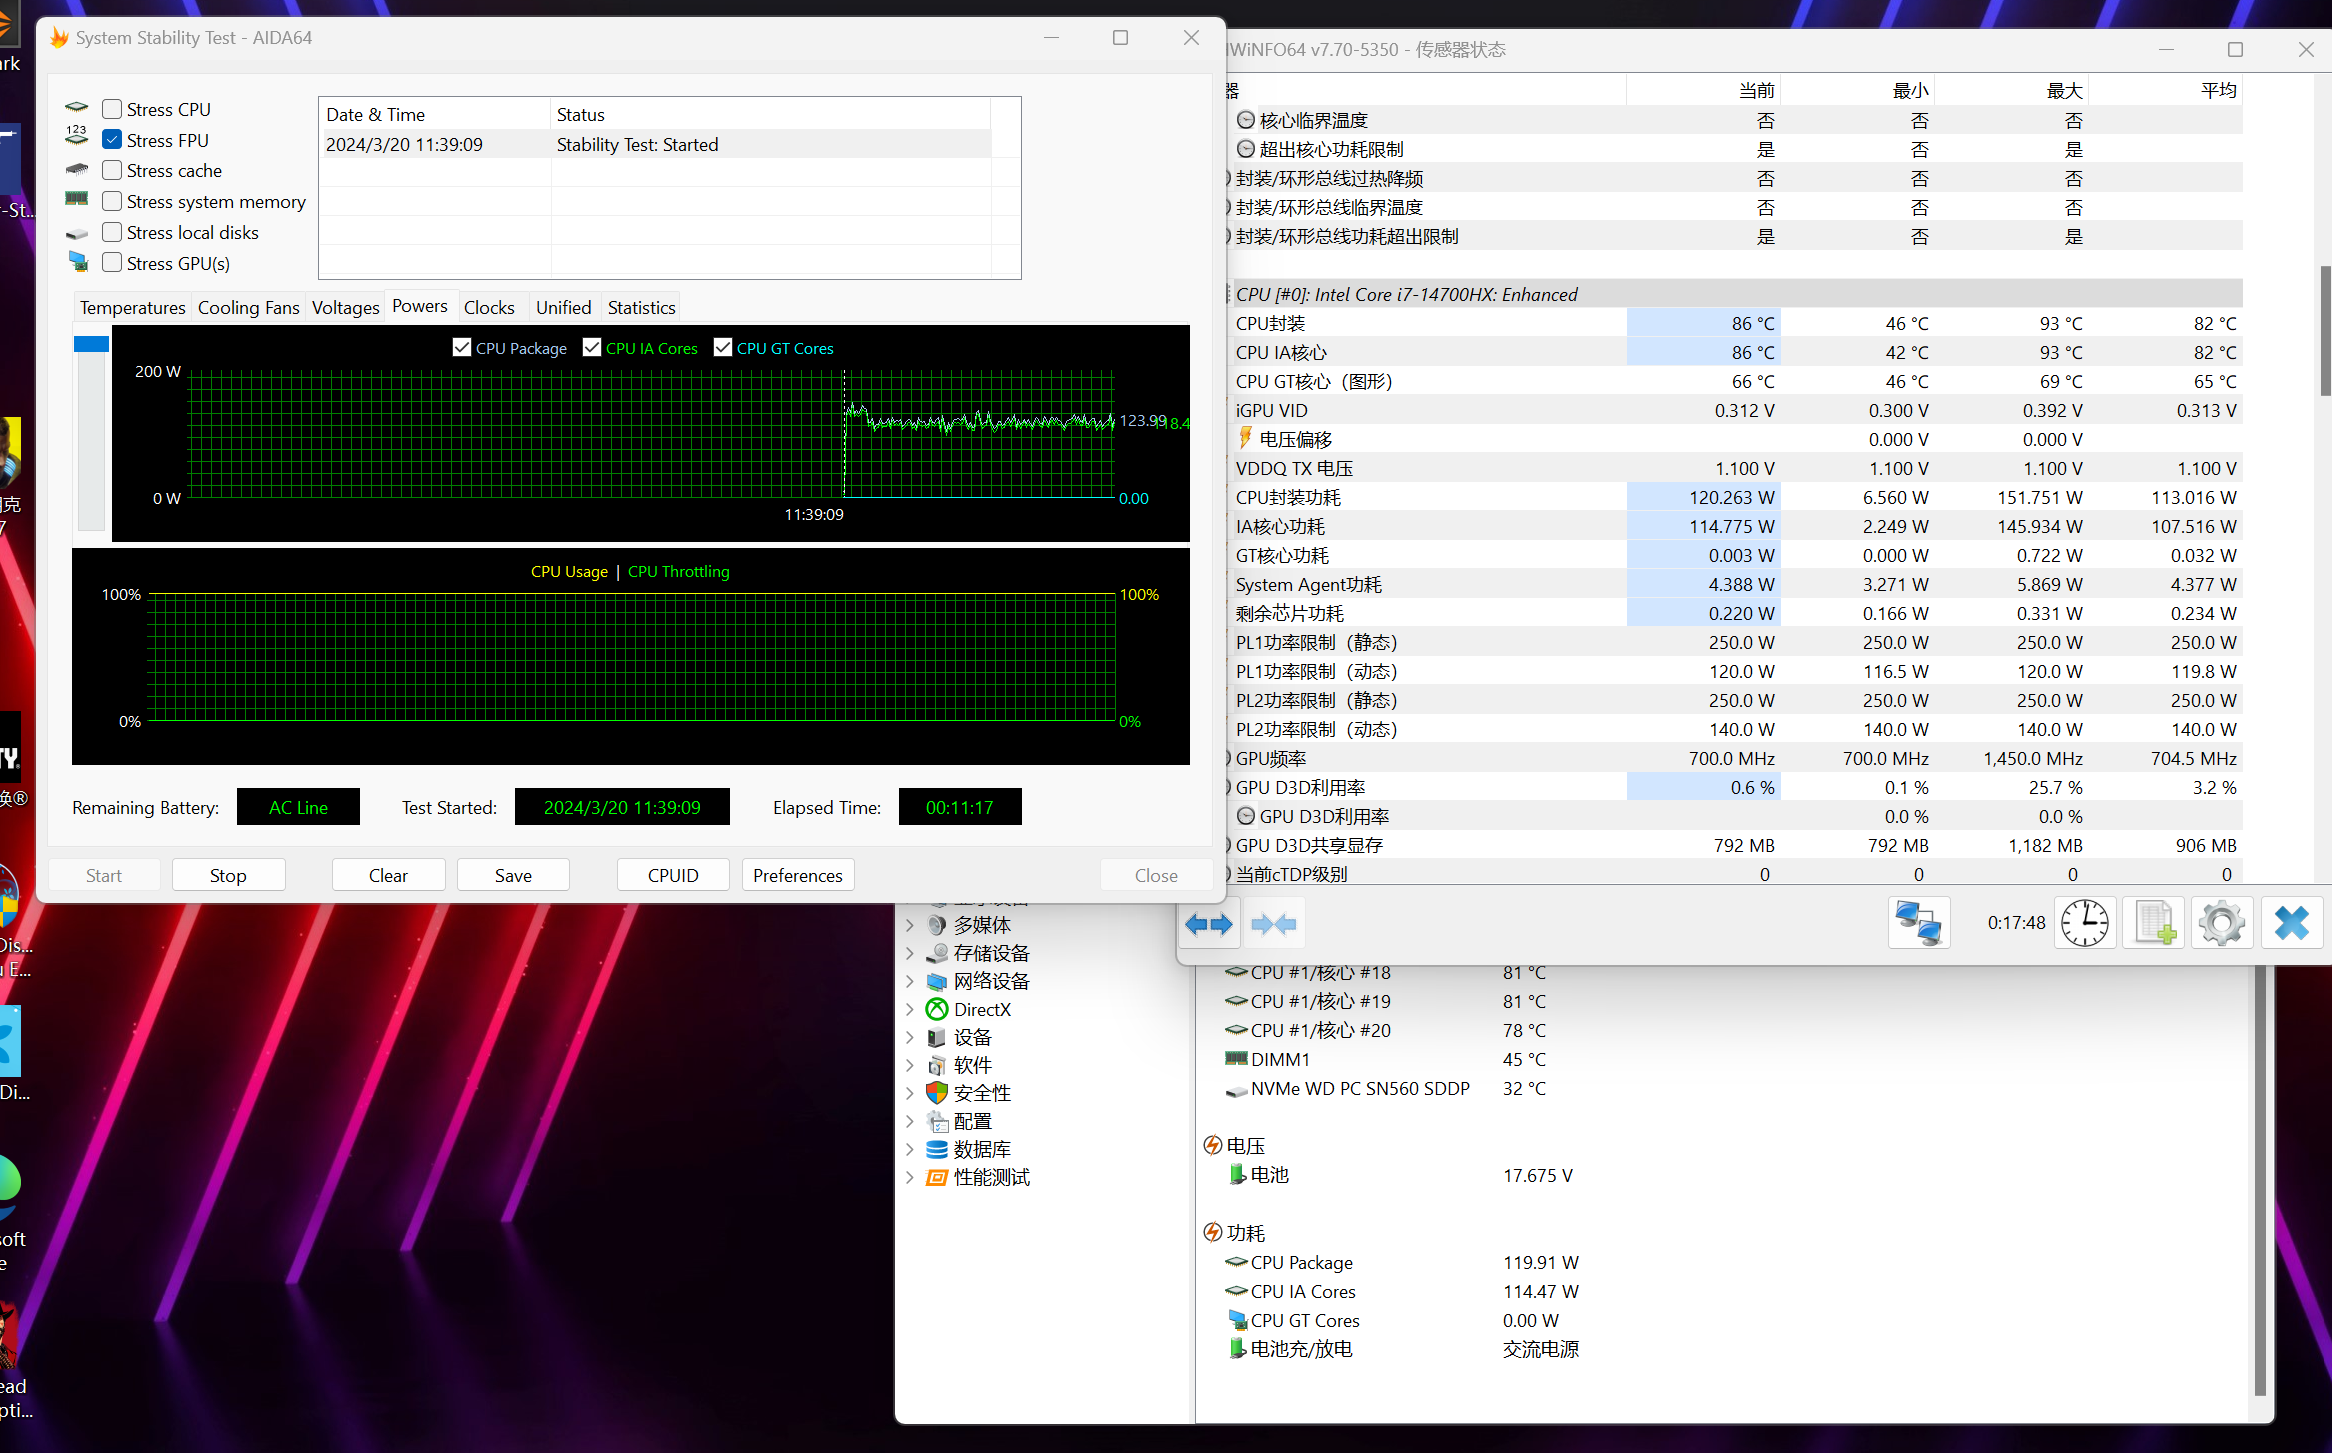Click the HWiNFO sensor list vertical scrollbar

2324,330
